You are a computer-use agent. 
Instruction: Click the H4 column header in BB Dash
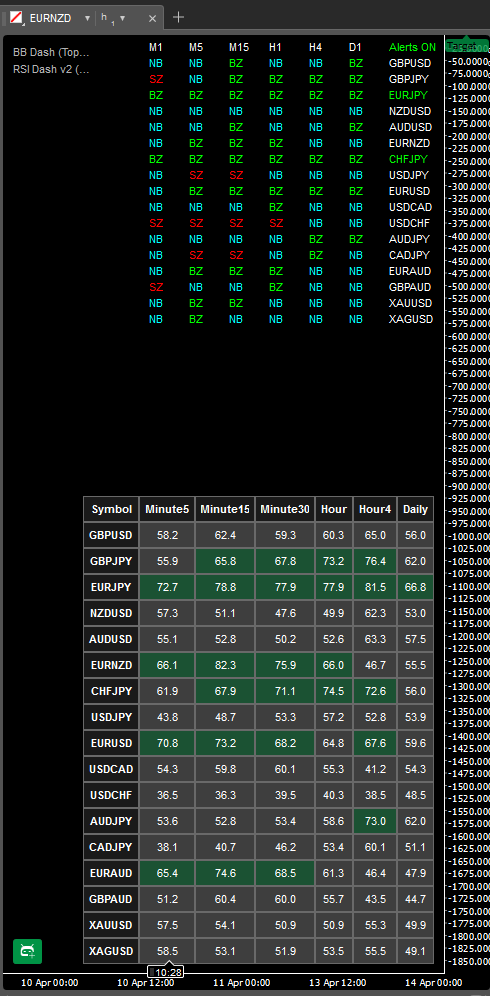[316, 47]
